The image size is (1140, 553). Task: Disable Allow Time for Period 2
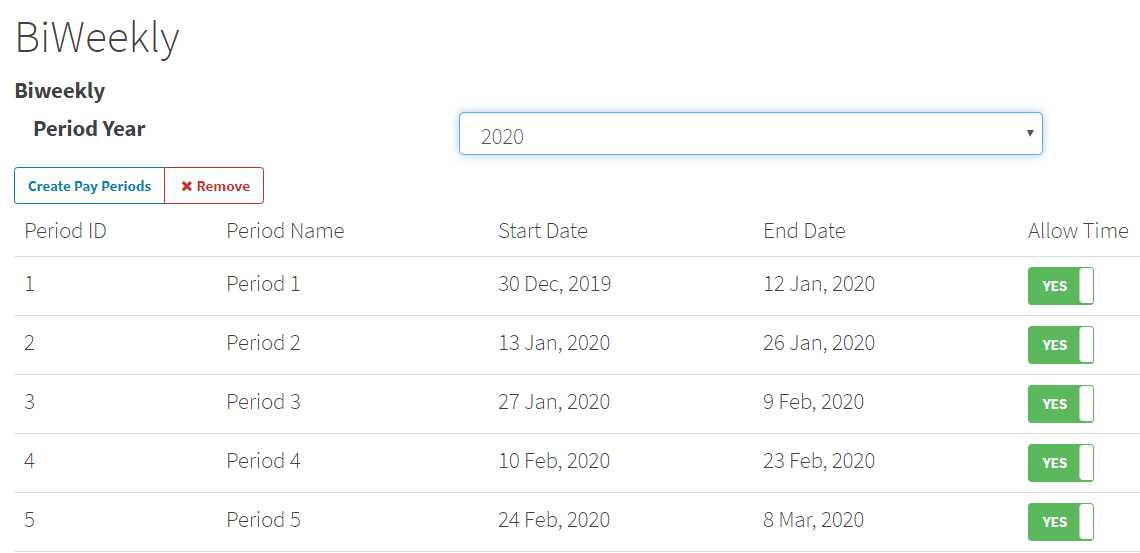tap(1060, 345)
